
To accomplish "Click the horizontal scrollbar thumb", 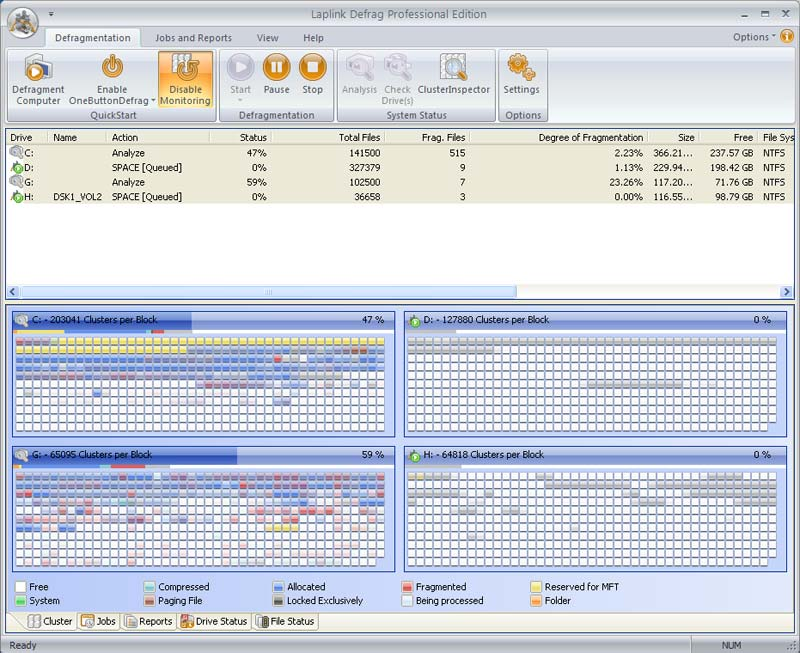I will (x=268, y=292).
